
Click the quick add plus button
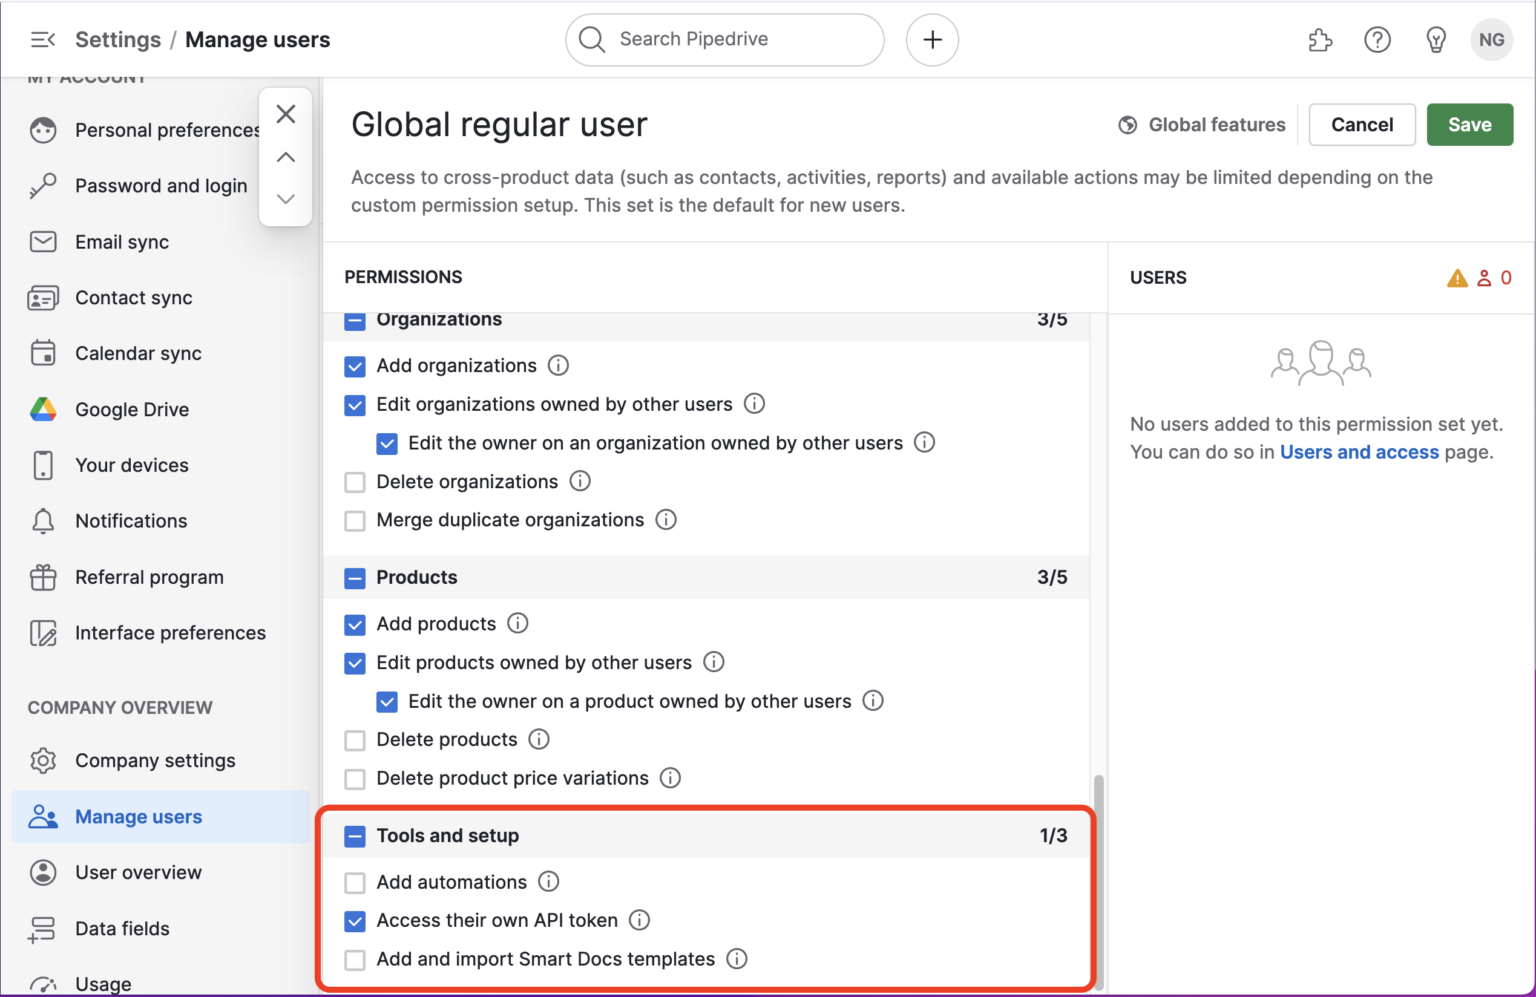click(x=932, y=40)
